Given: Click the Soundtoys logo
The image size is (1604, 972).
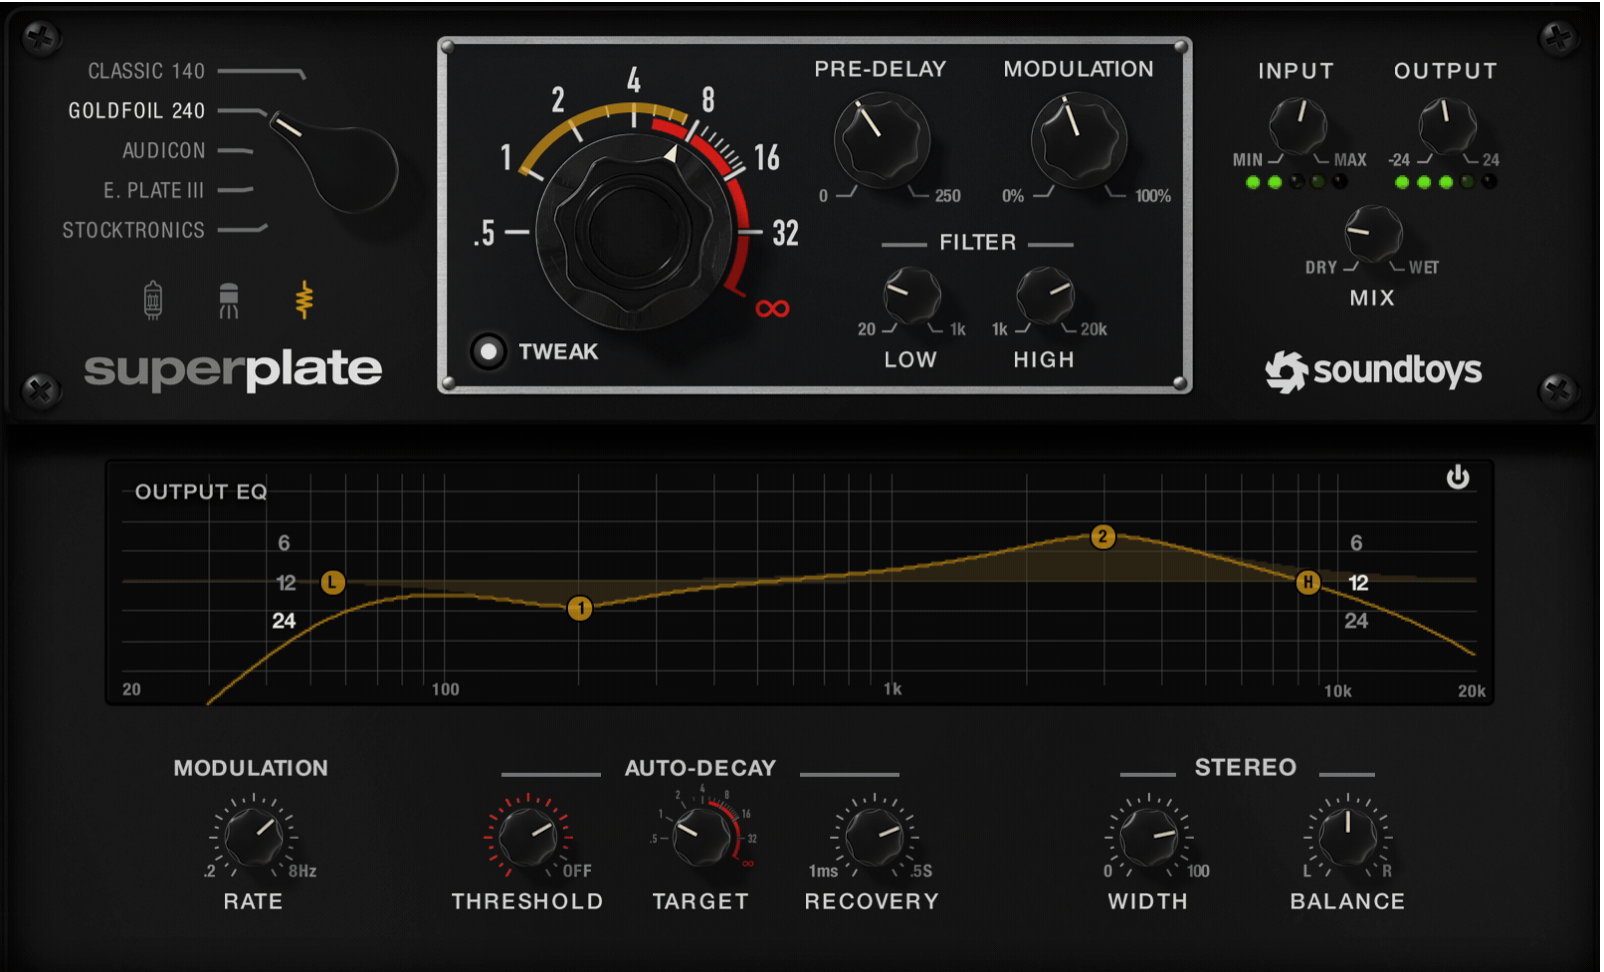Looking at the screenshot, I should 1373,371.
